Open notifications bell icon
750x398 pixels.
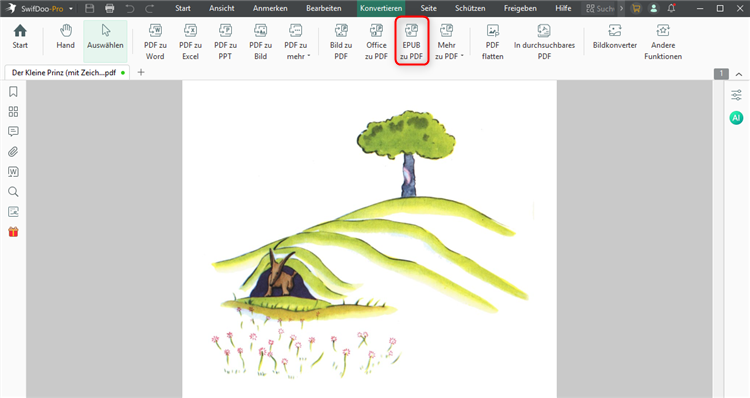pyautogui.click(x=672, y=8)
